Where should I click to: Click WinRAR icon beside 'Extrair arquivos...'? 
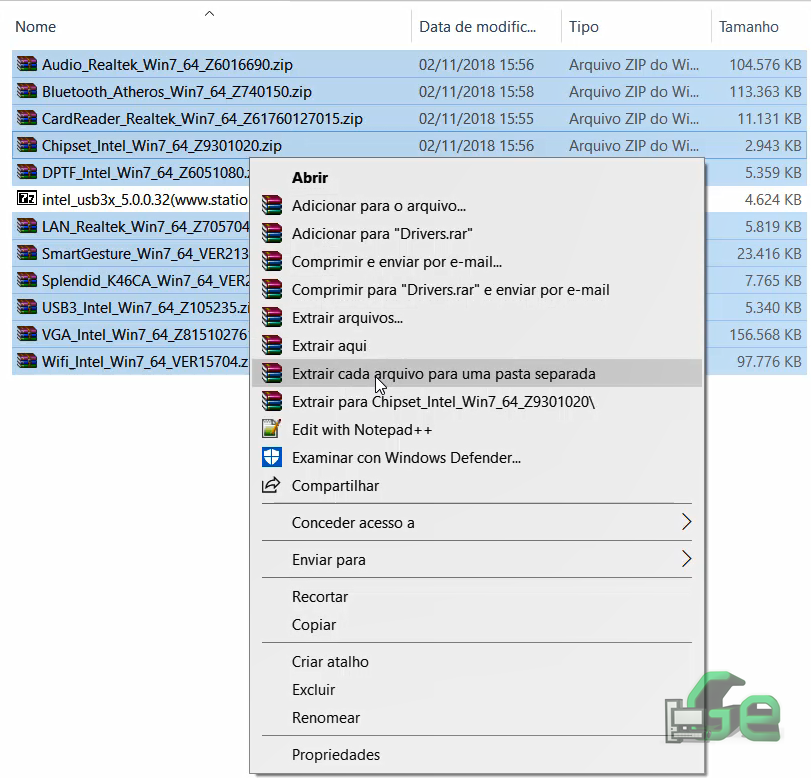tap(272, 317)
